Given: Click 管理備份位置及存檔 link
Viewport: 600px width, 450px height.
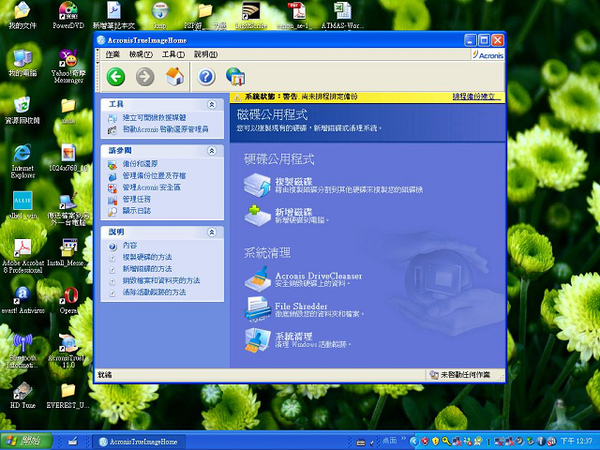Looking at the screenshot, I should (x=154, y=176).
